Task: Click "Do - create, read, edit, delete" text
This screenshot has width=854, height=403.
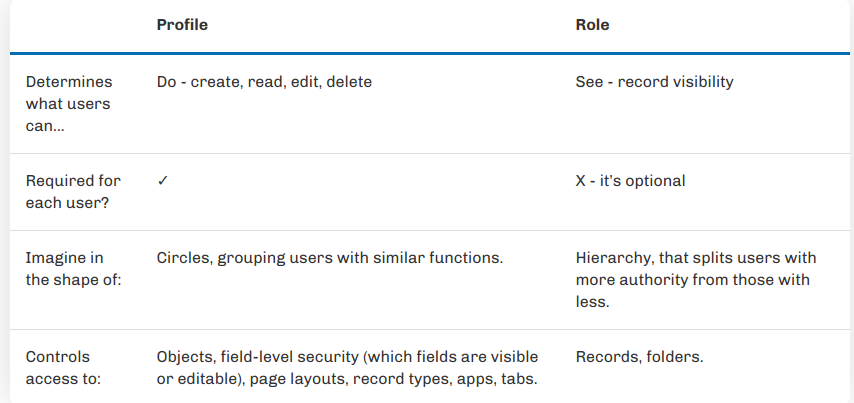Action: coord(264,82)
